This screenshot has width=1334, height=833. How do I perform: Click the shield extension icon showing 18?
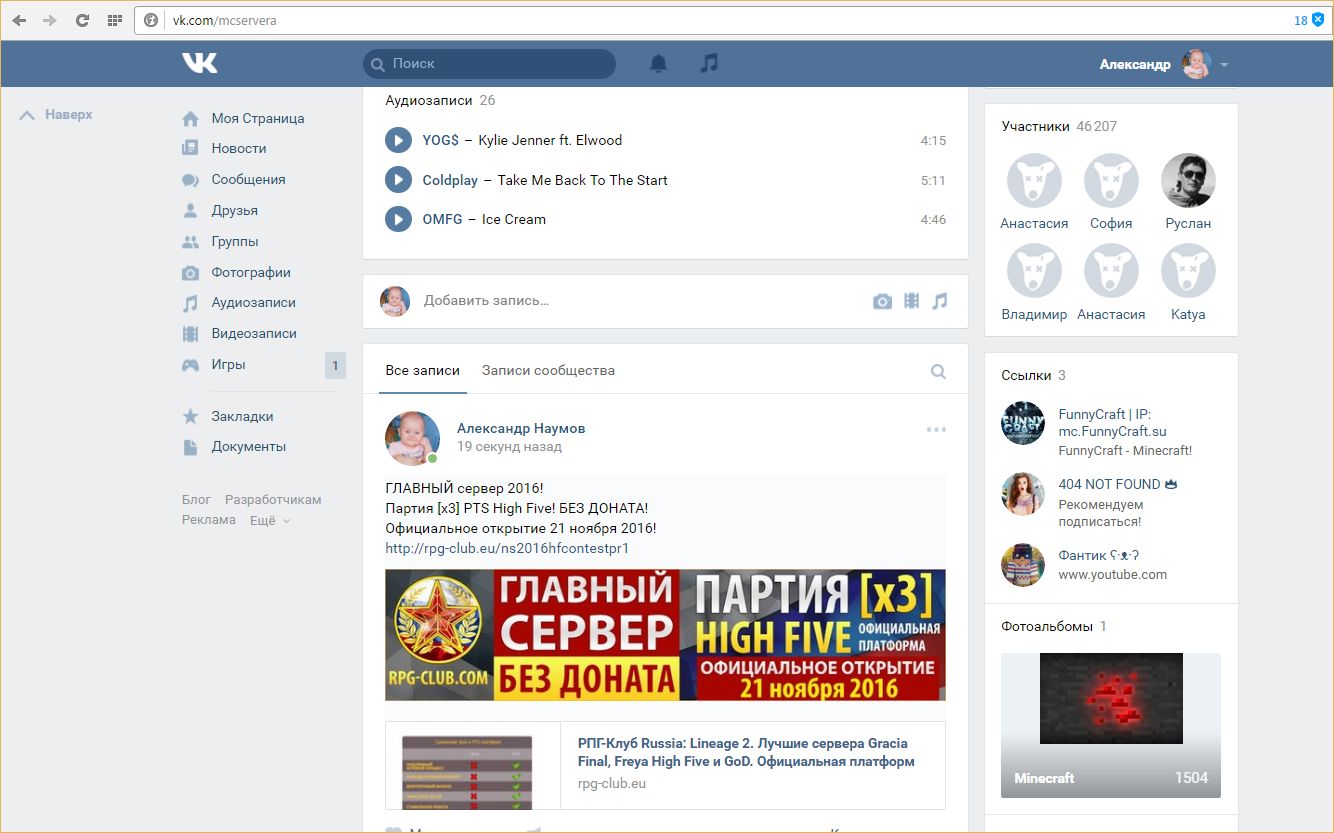point(1318,20)
